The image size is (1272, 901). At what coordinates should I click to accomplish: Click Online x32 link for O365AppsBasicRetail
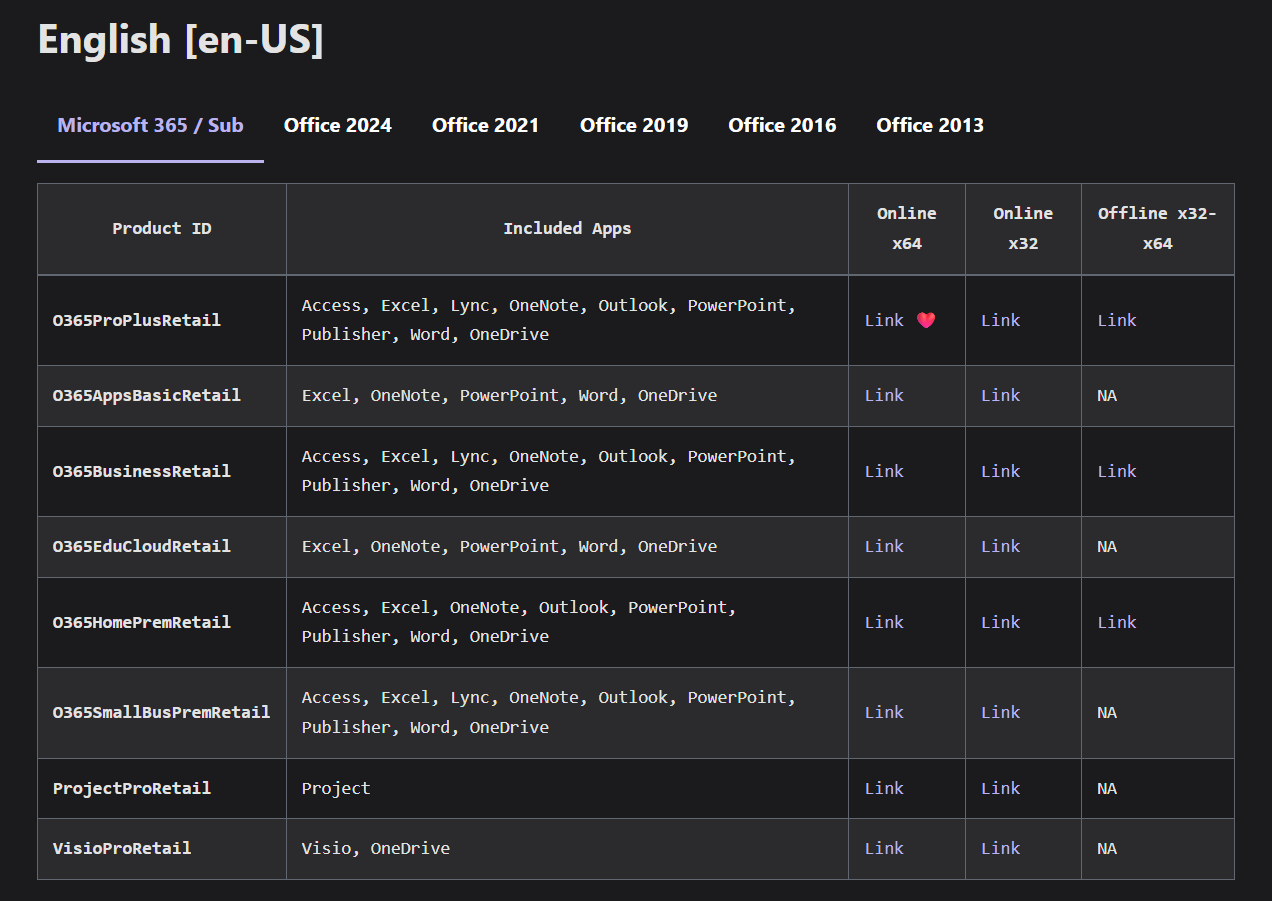coord(1000,395)
